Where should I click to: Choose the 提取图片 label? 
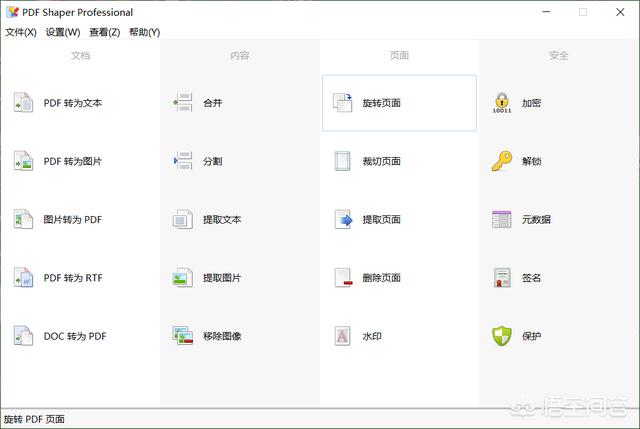[222, 278]
